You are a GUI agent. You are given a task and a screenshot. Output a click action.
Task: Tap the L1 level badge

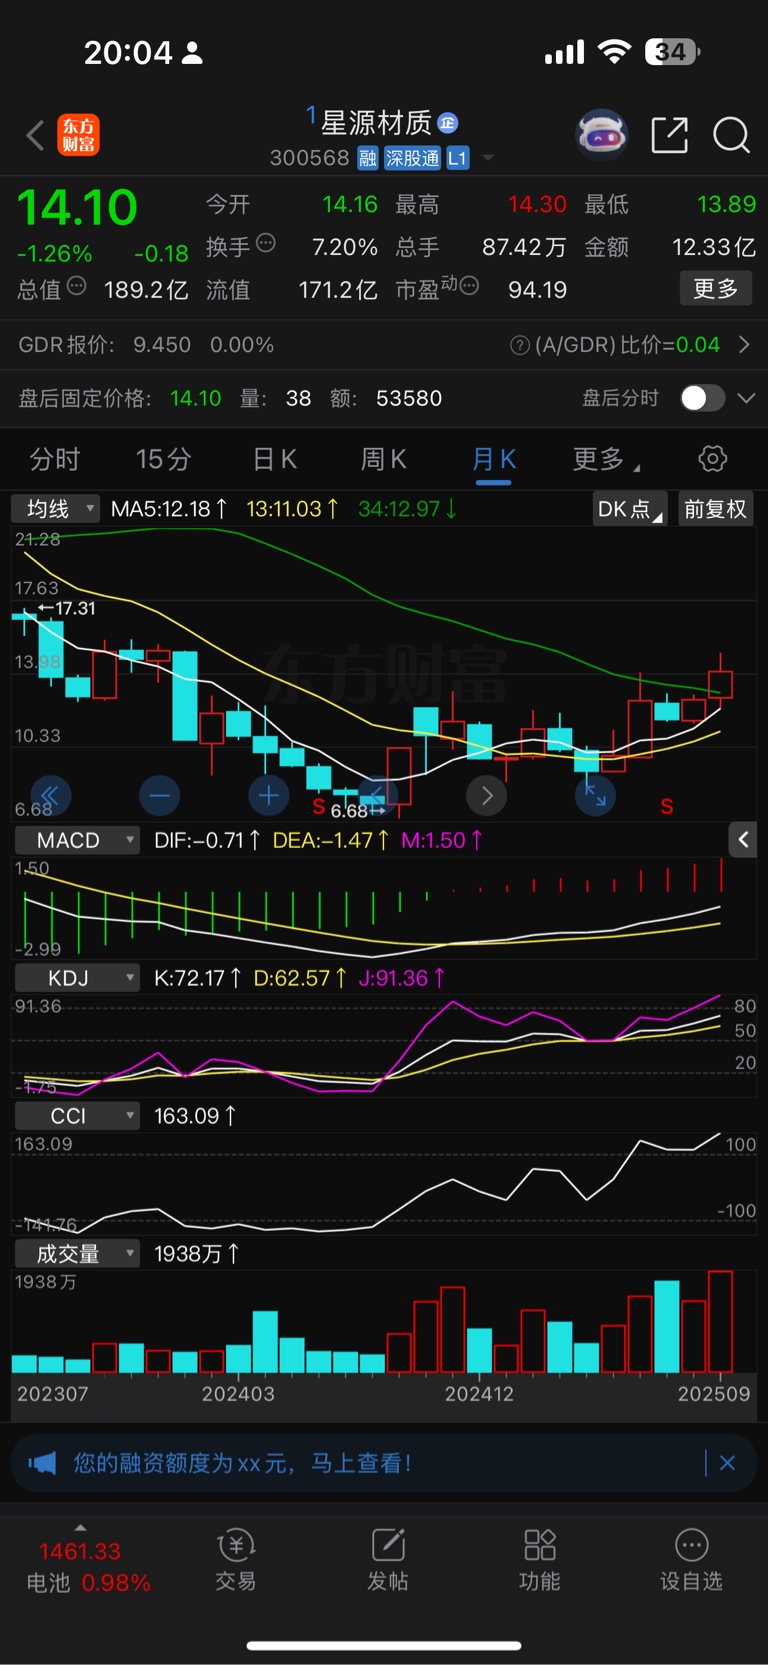tap(457, 158)
